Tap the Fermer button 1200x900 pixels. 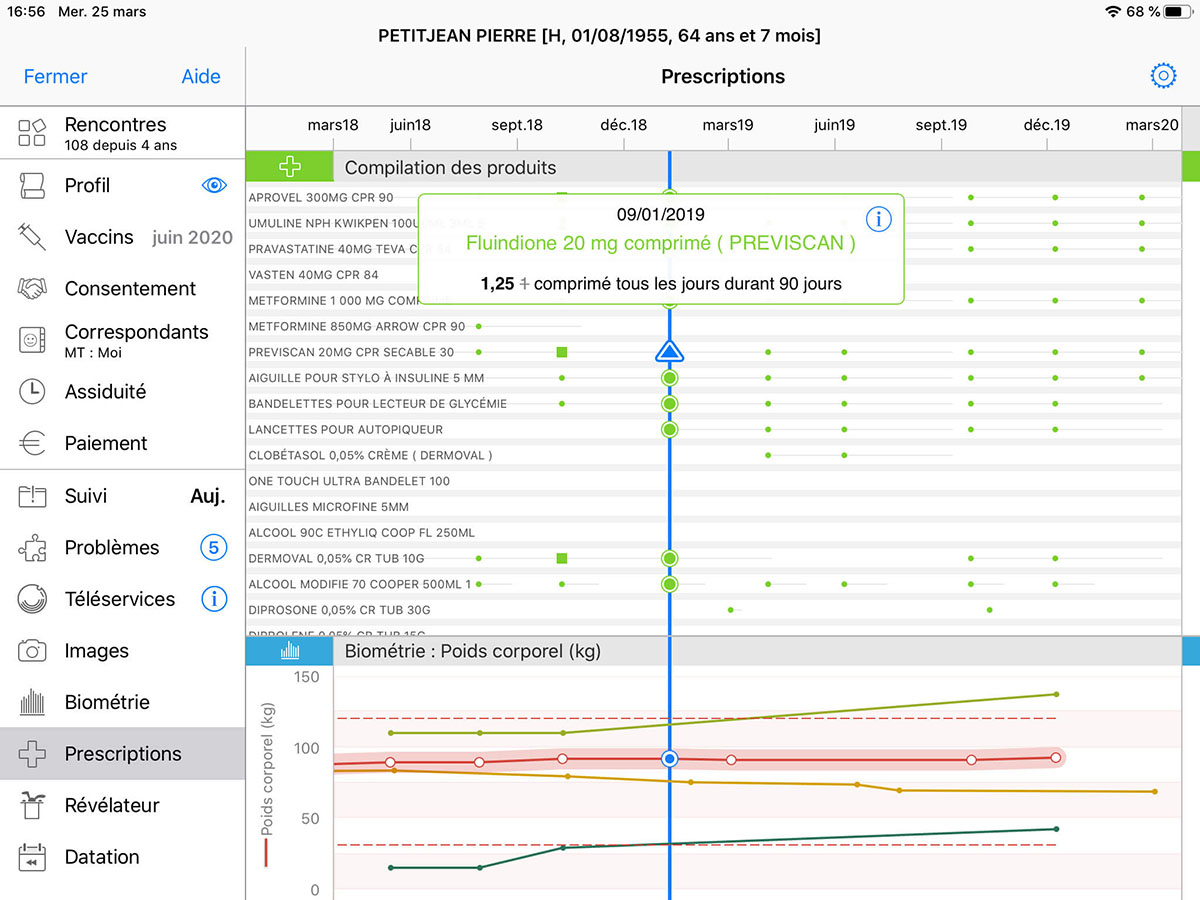tap(55, 77)
